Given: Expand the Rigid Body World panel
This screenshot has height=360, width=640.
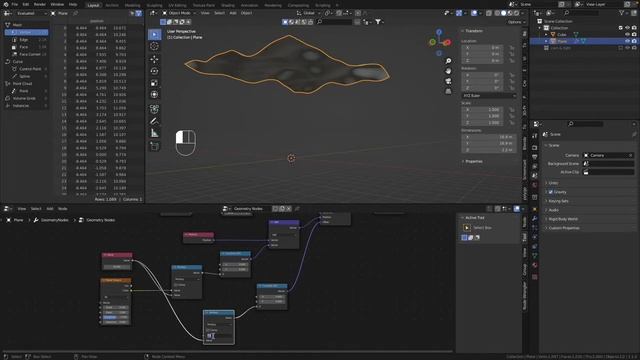Looking at the screenshot, I should [x=563, y=219].
